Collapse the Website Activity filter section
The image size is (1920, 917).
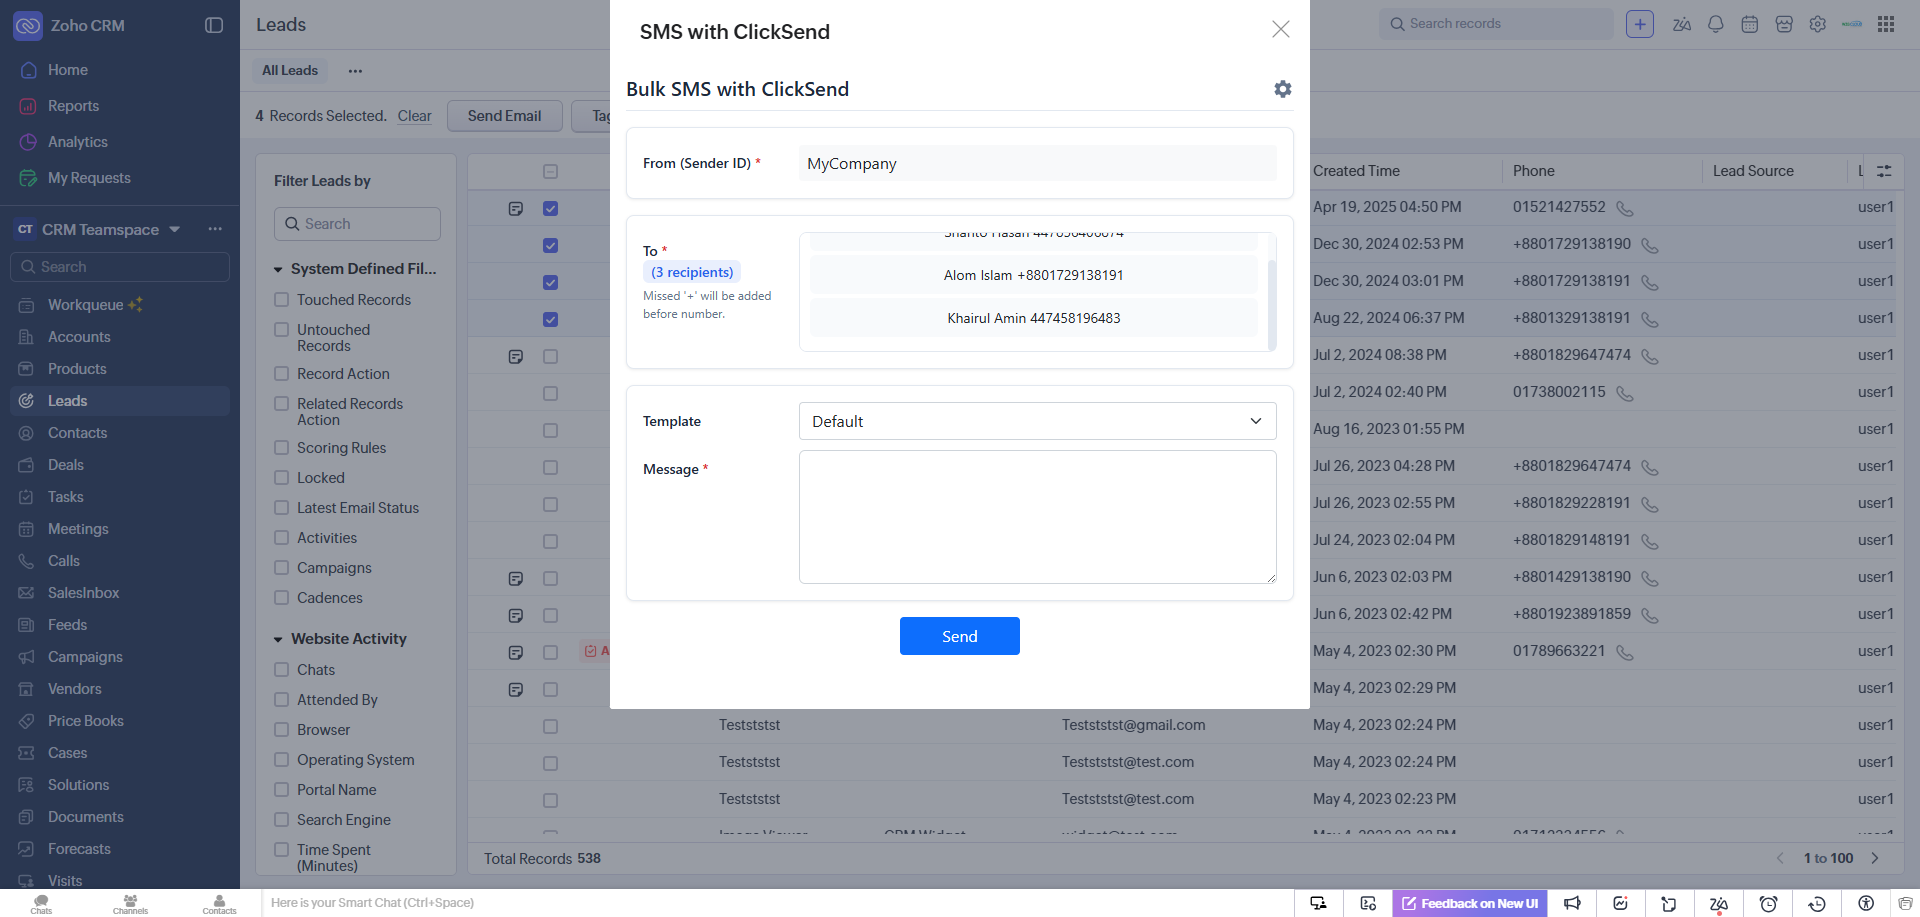tap(278, 639)
